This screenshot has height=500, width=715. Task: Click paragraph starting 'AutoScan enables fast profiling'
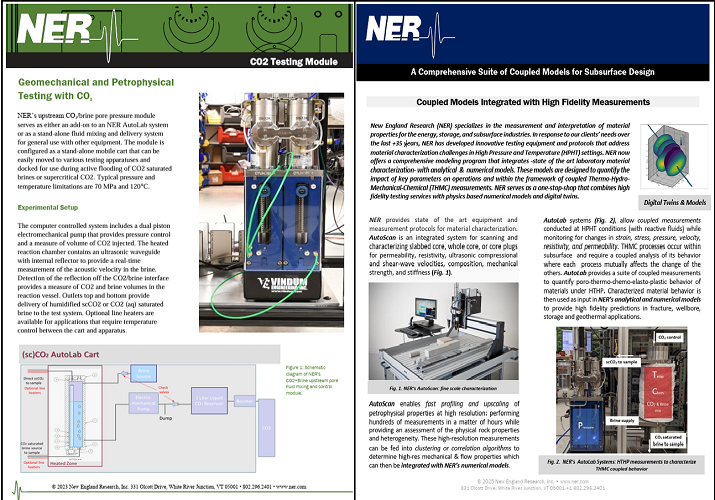click(x=444, y=434)
